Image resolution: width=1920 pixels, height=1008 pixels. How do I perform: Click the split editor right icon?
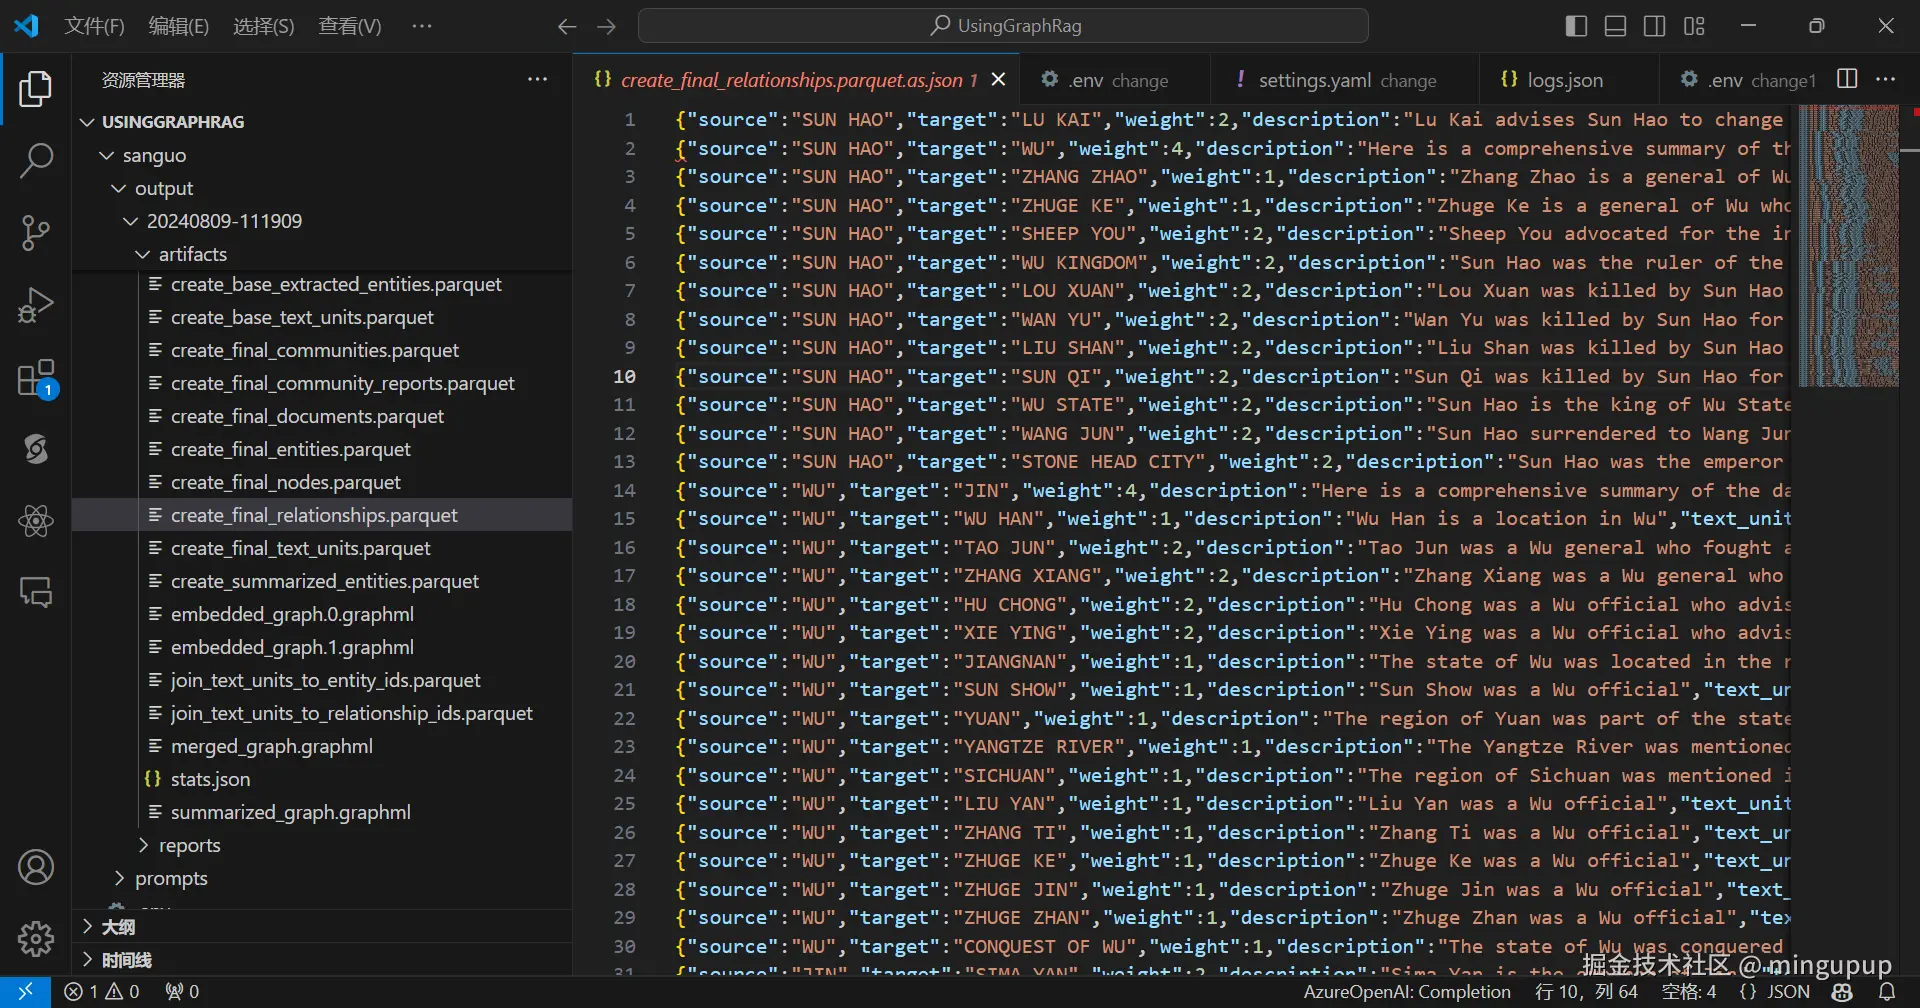tap(1847, 80)
